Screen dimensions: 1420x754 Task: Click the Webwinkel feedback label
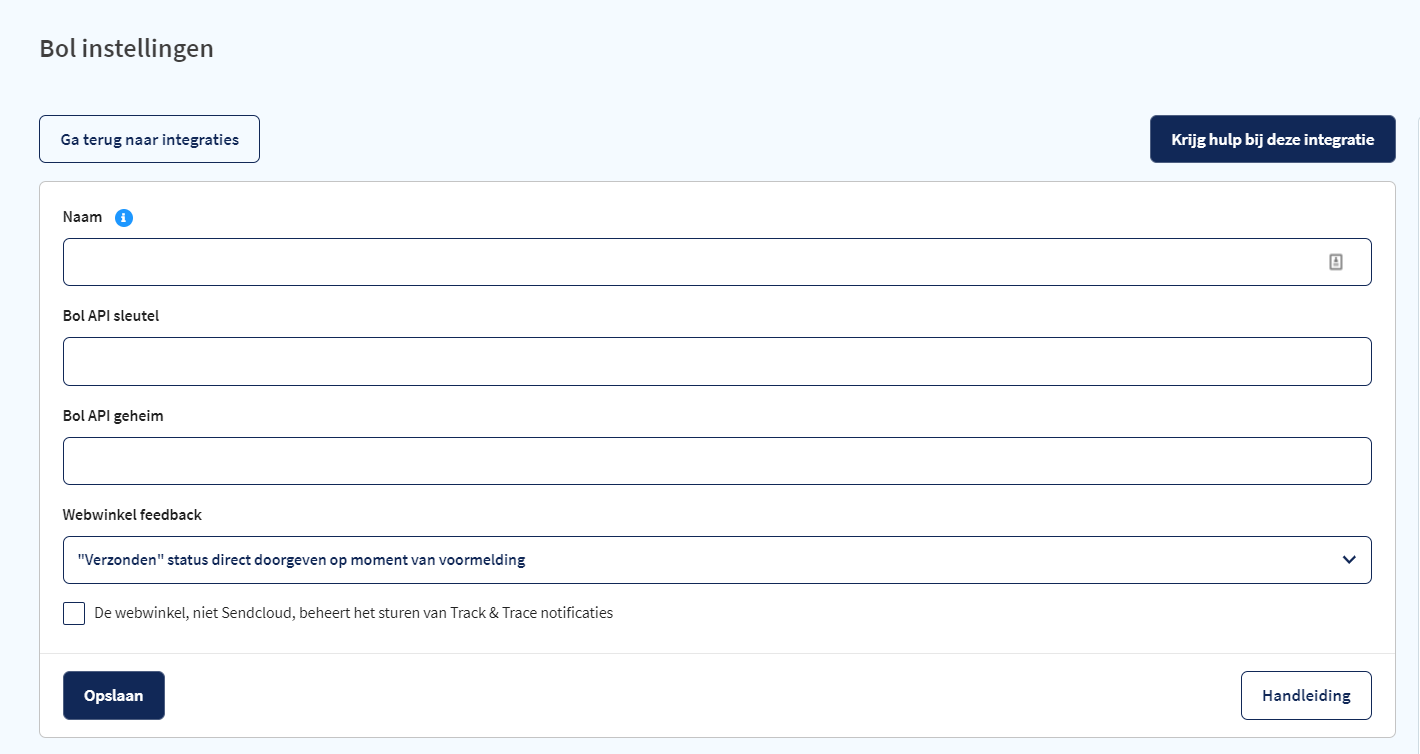point(132,515)
